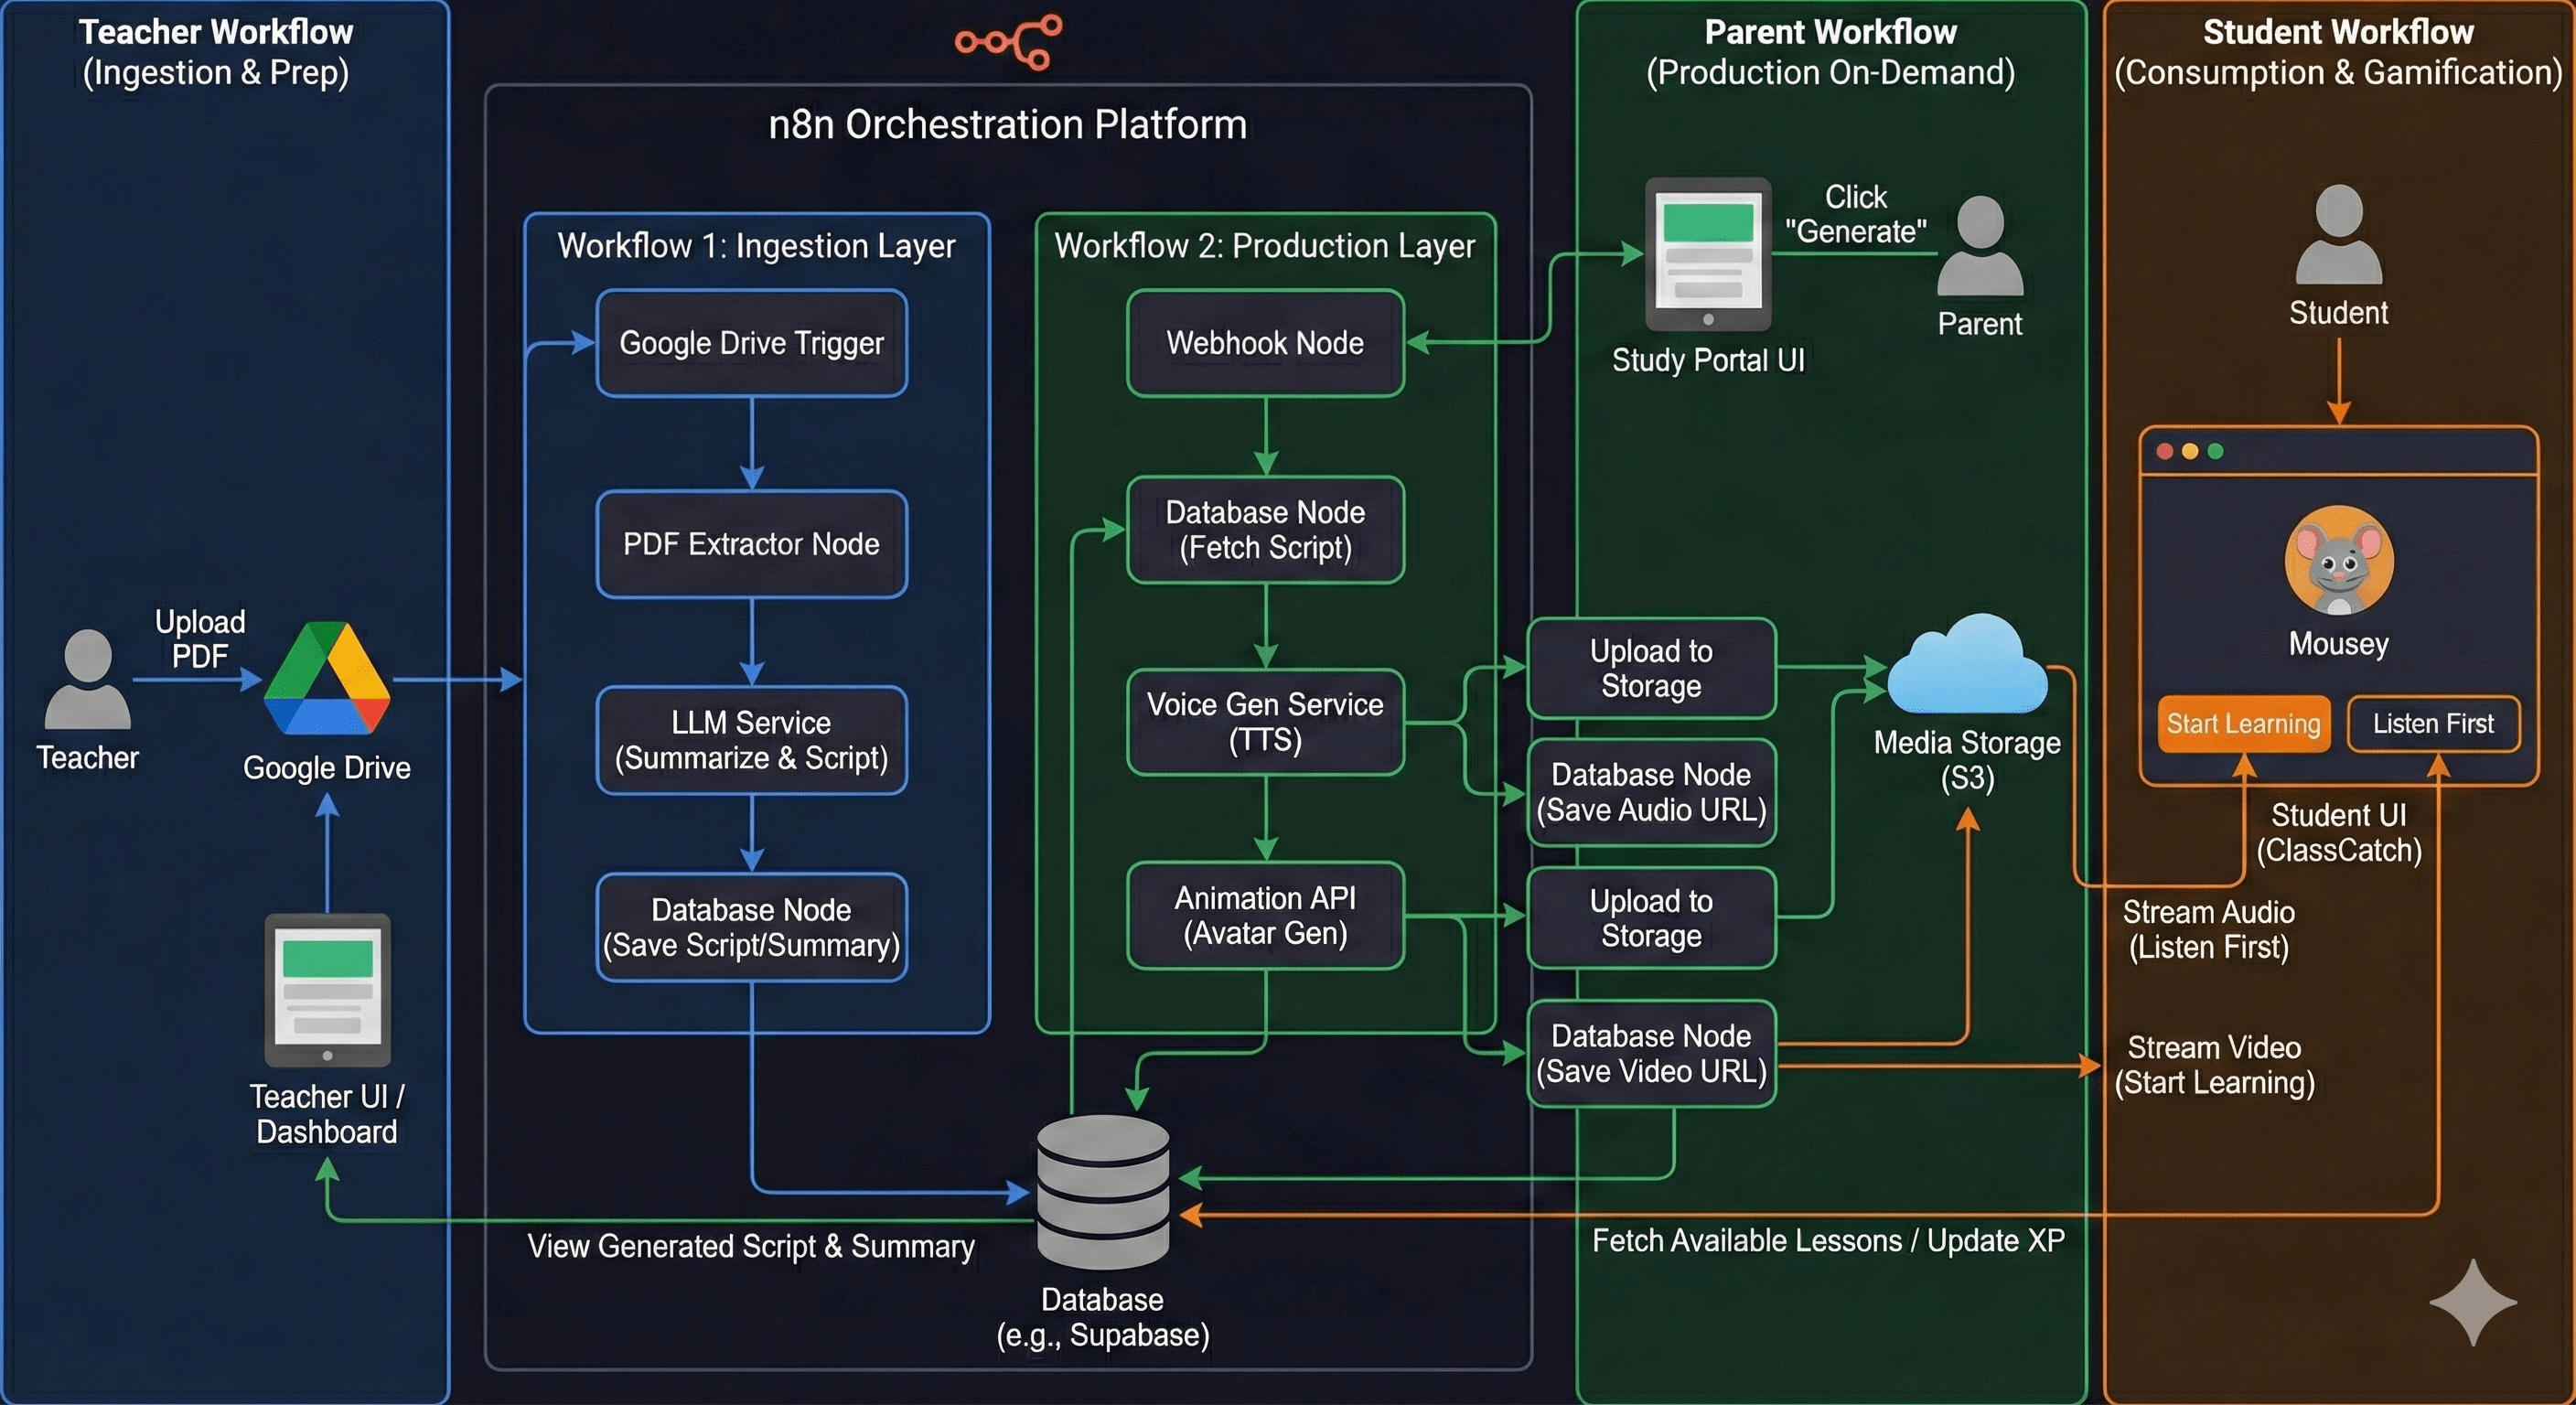Screen dimensions: 2576x1405
Task: Click the Mousey mouse avatar
Action: pyautogui.click(x=2339, y=561)
